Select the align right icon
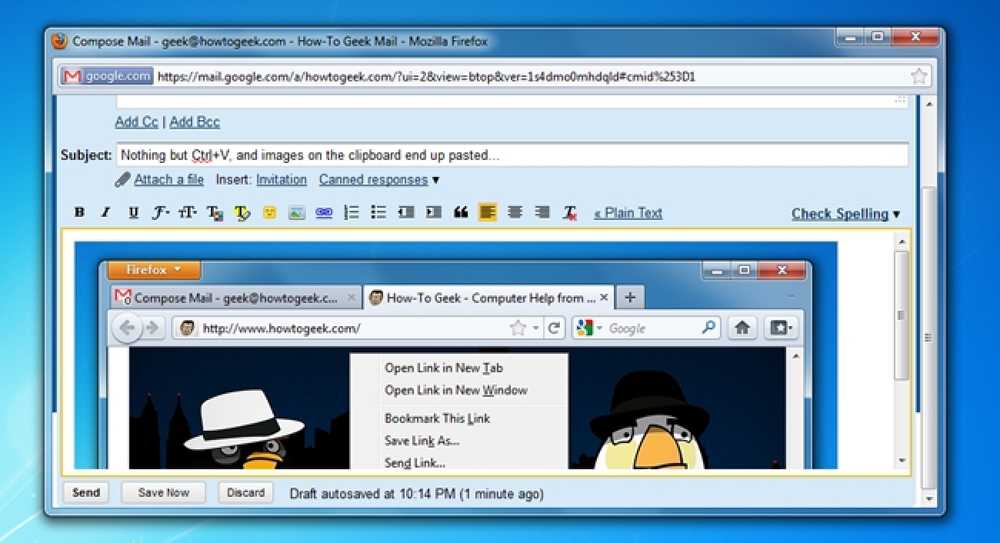Viewport: 1000px width, 543px height. [x=542, y=212]
